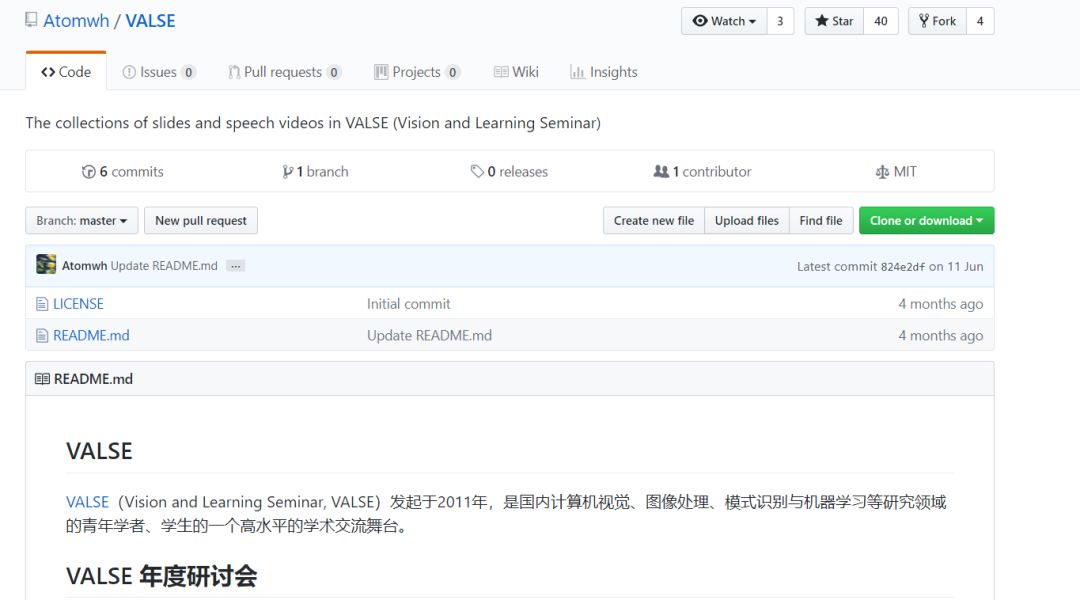
Task: View the 1 branch list
Action: pyautogui.click(x=315, y=172)
